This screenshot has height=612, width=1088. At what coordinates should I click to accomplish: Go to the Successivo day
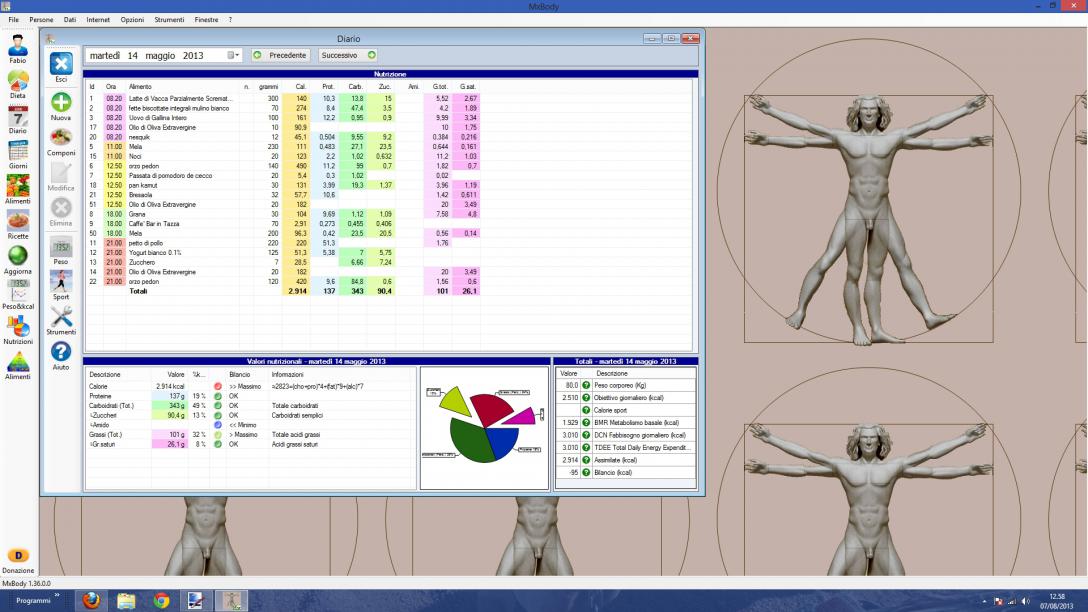click(348, 55)
